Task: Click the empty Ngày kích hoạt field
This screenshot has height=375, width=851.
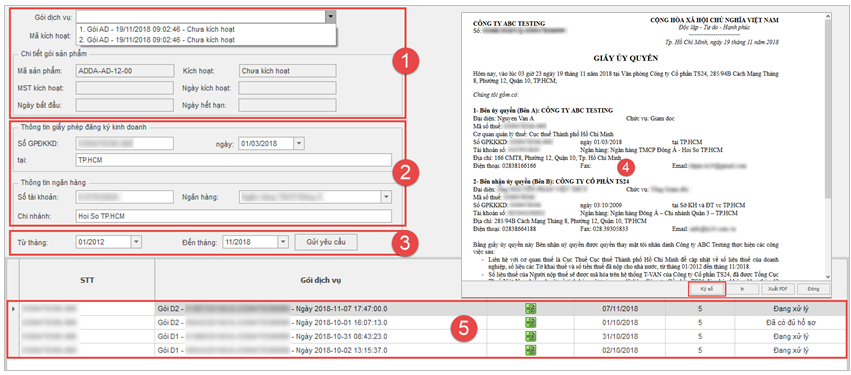Action: click(287, 87)
